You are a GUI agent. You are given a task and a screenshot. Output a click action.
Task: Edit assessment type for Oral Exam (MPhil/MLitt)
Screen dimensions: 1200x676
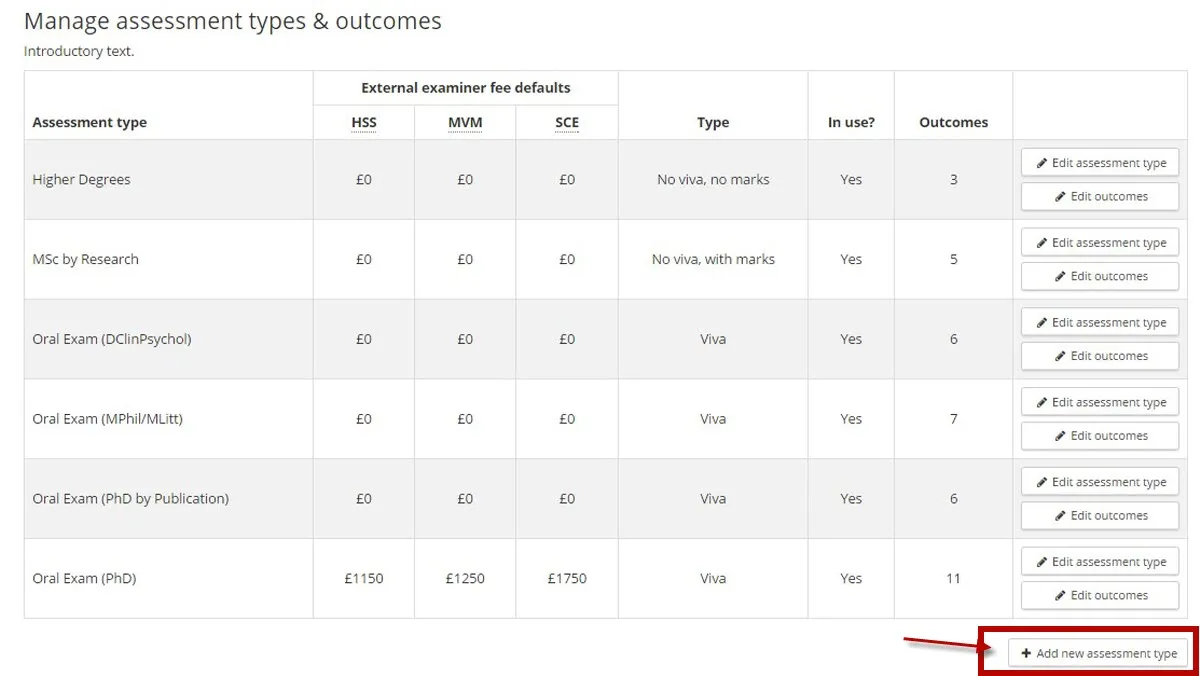point(1100,401)
